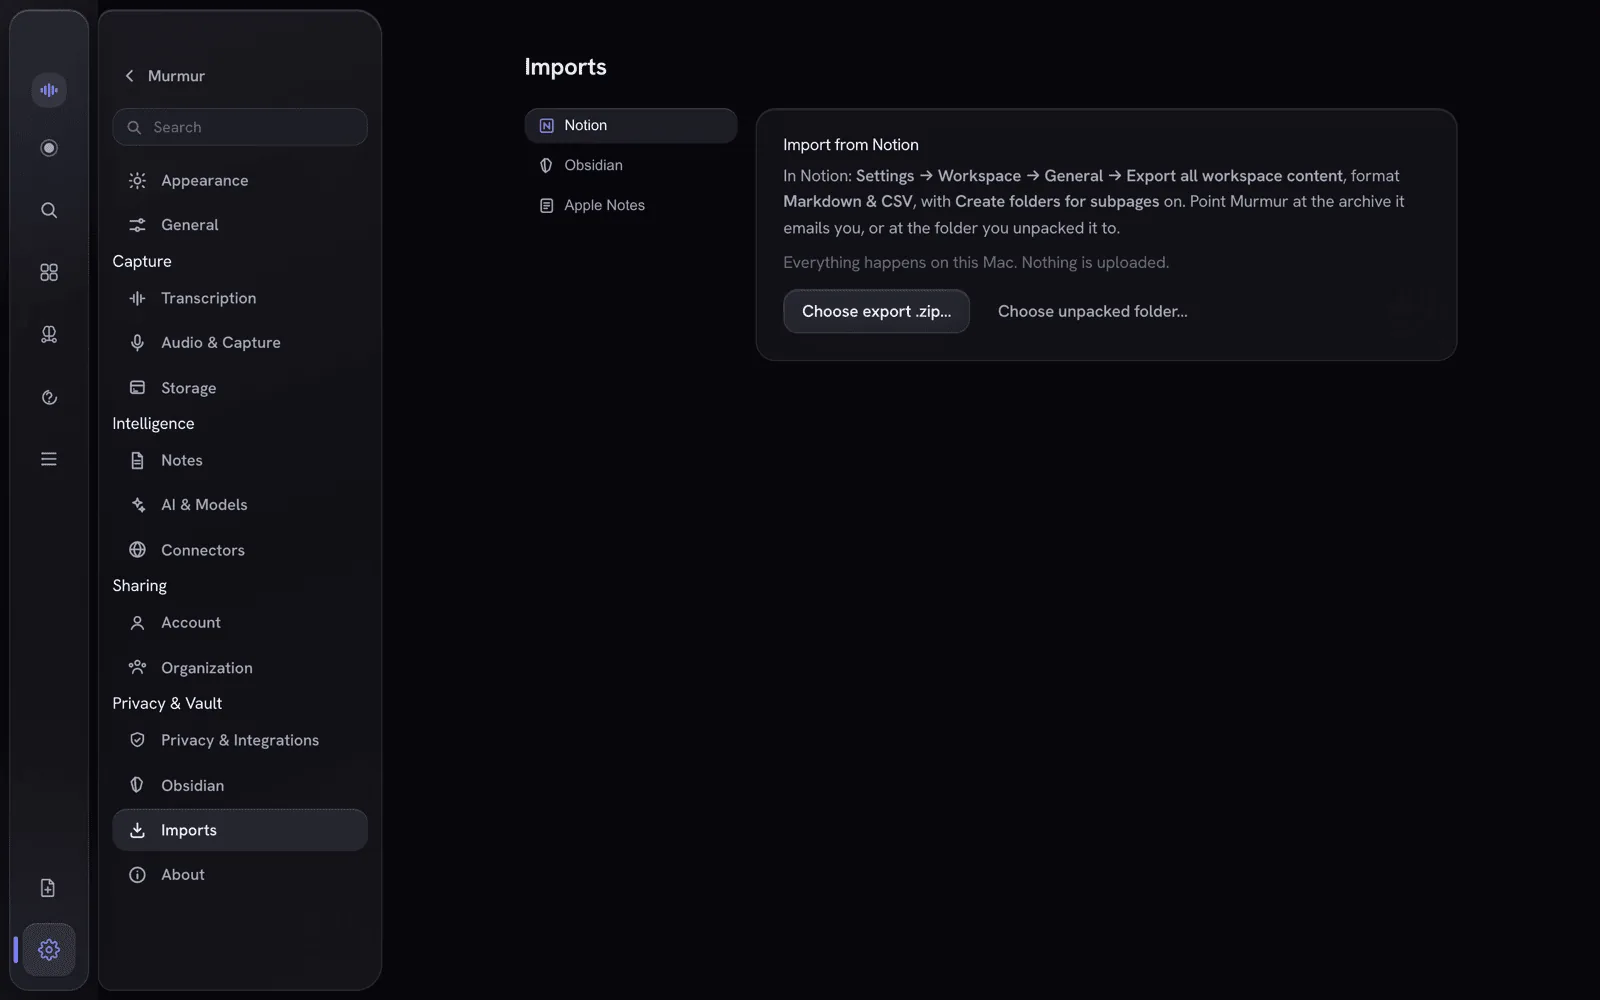Click the drive icon beside Storage
Viewport: 1600px width, 1000px height.
click(x=138, y=388)
